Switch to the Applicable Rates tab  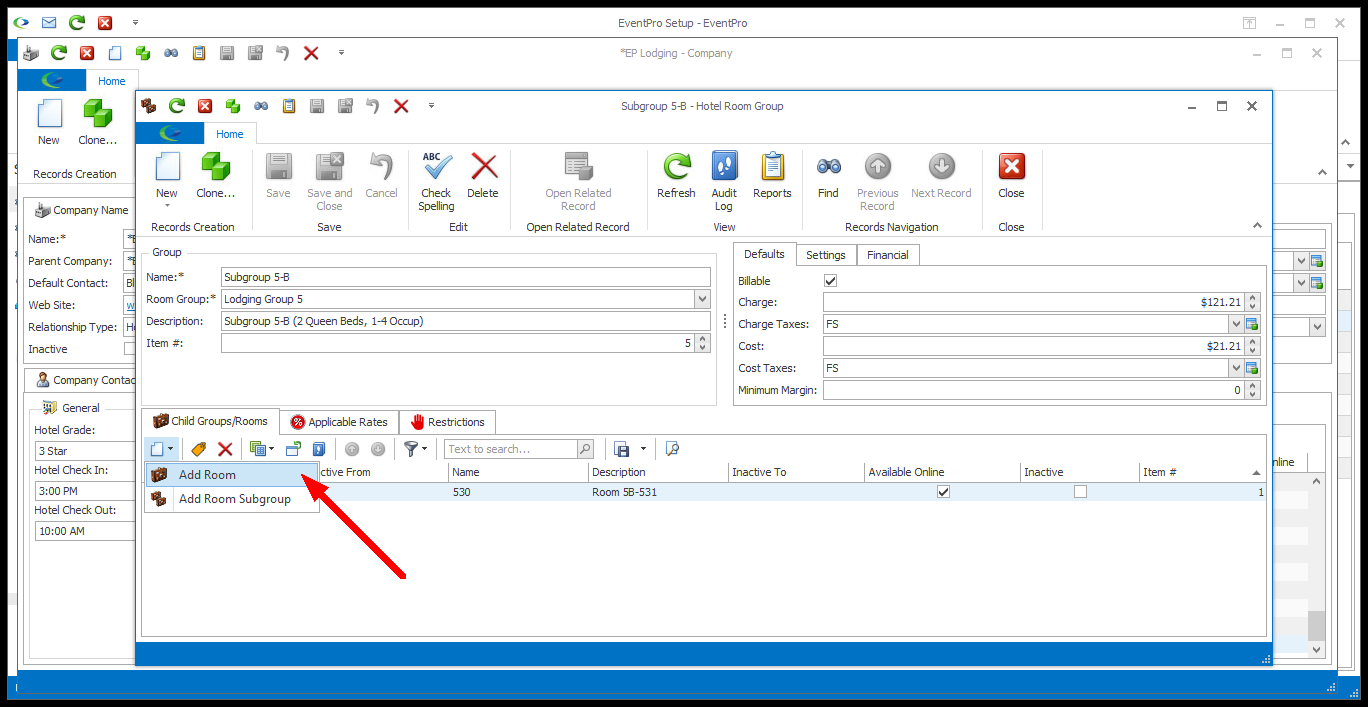[x=339, y=422]
